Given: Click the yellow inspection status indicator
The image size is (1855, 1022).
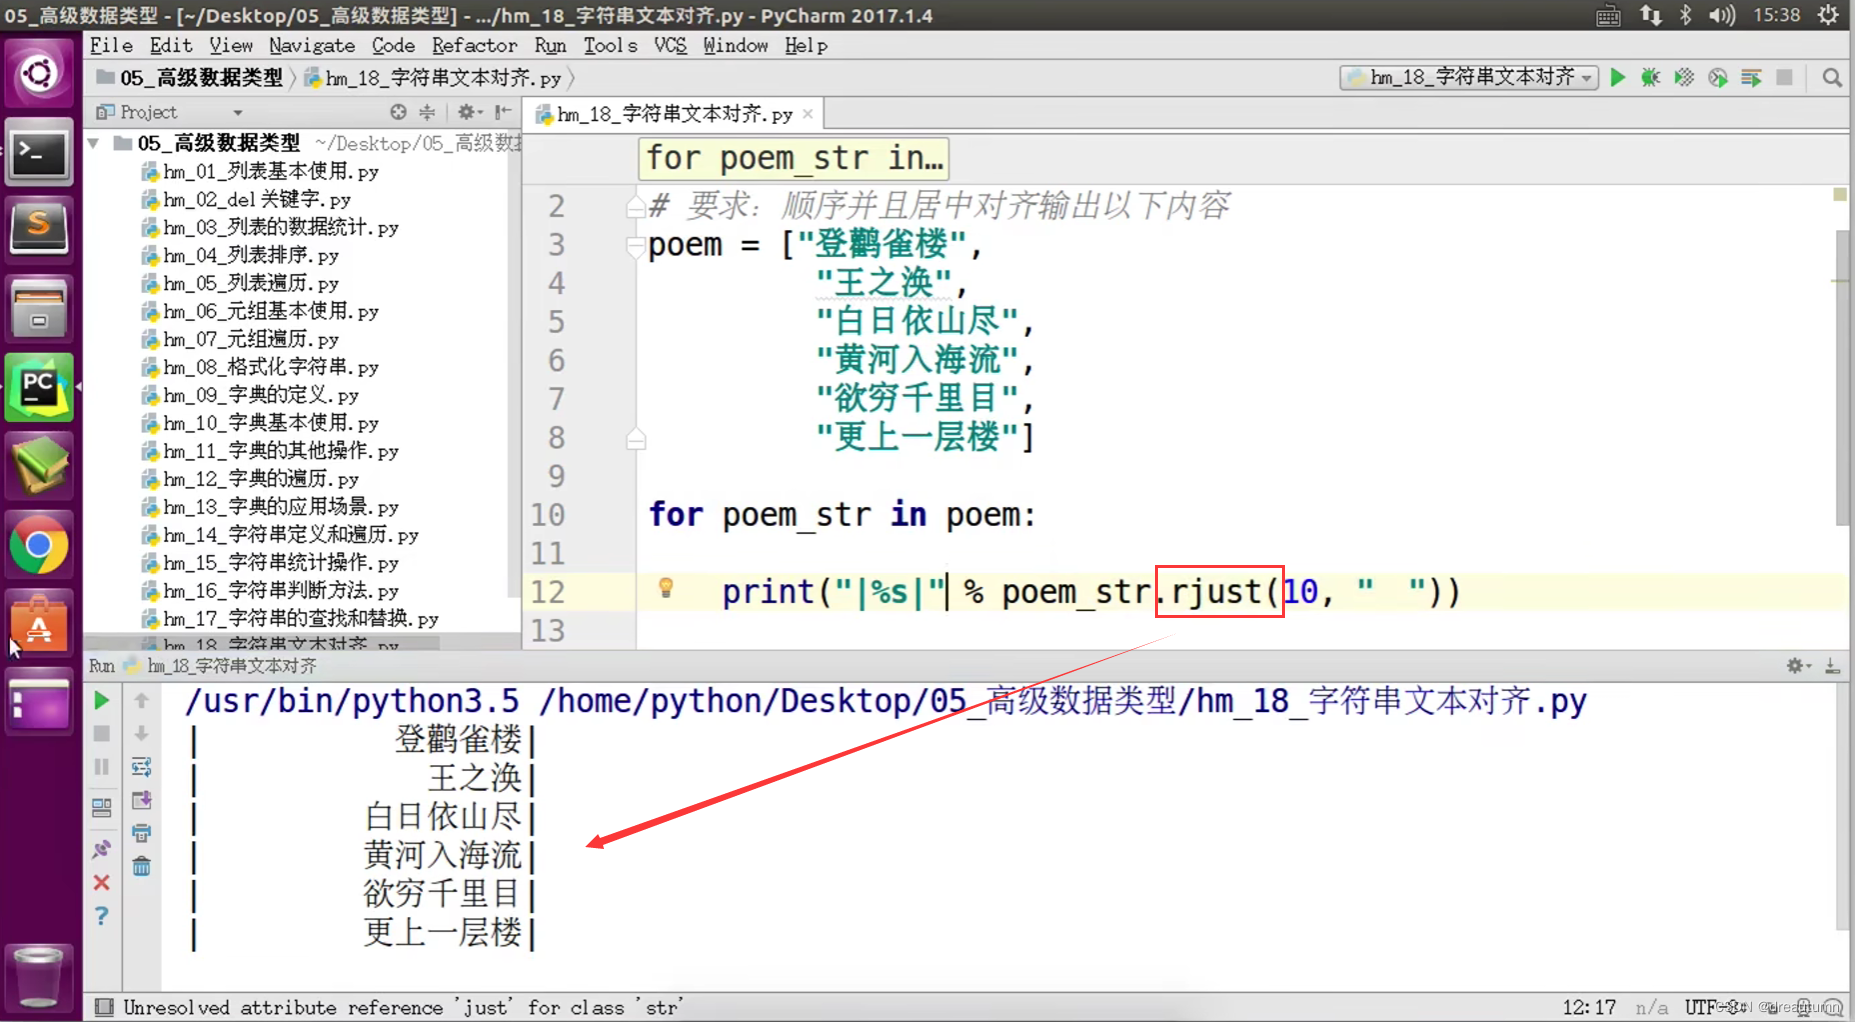Looking at the screenshot, I should (1839, 195).
